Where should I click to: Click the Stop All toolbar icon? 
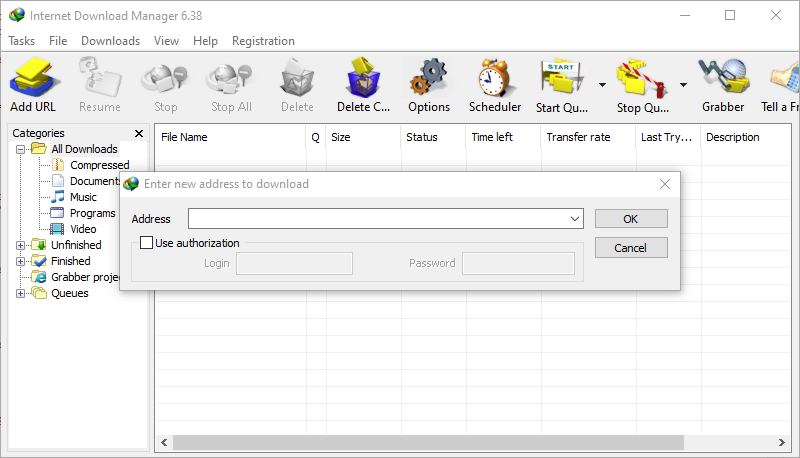231,81
